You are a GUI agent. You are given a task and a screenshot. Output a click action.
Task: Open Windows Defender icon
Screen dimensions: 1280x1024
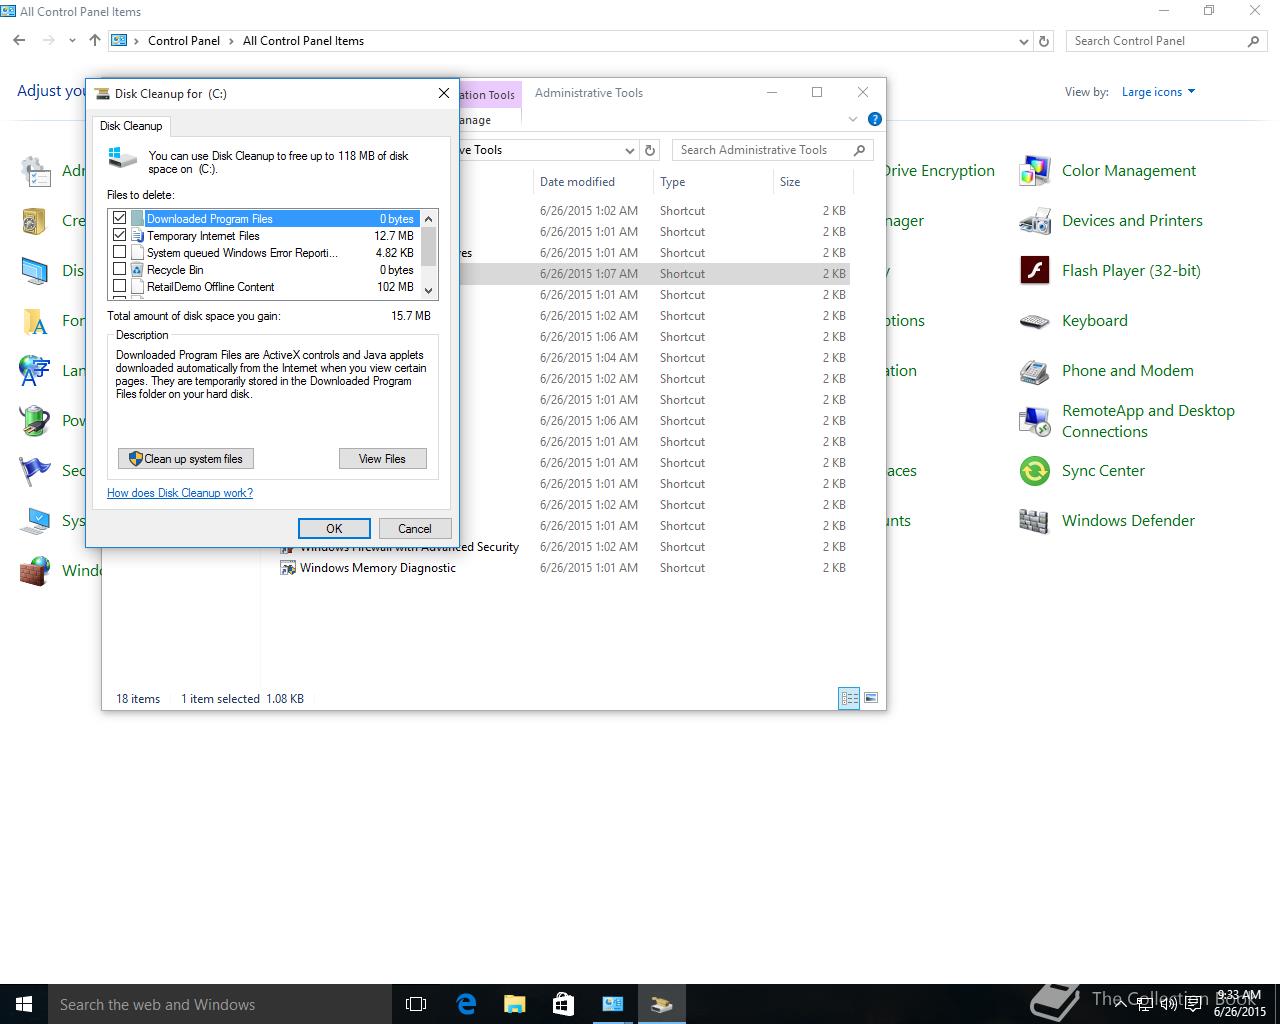1034,521
